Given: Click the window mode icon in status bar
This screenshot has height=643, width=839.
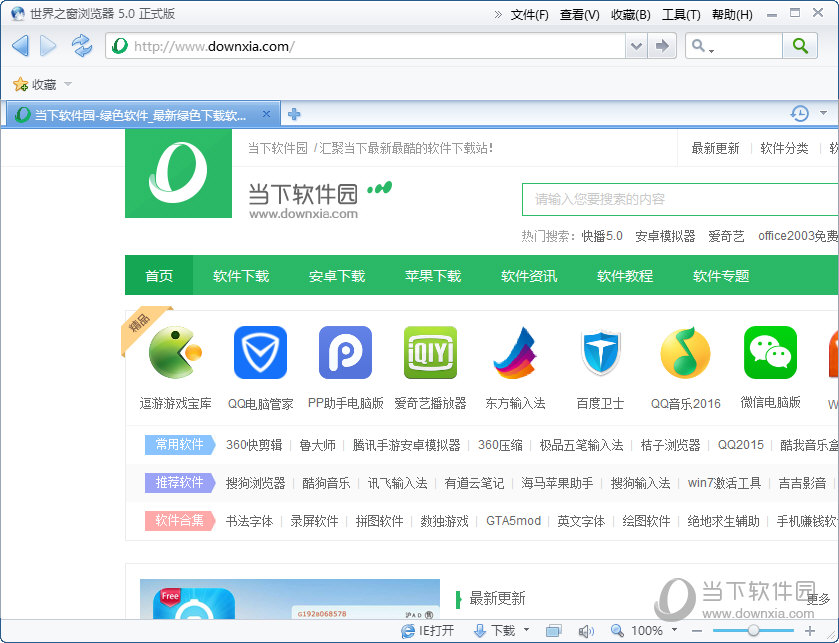Looking at the screenshot, I should point(553,631).
